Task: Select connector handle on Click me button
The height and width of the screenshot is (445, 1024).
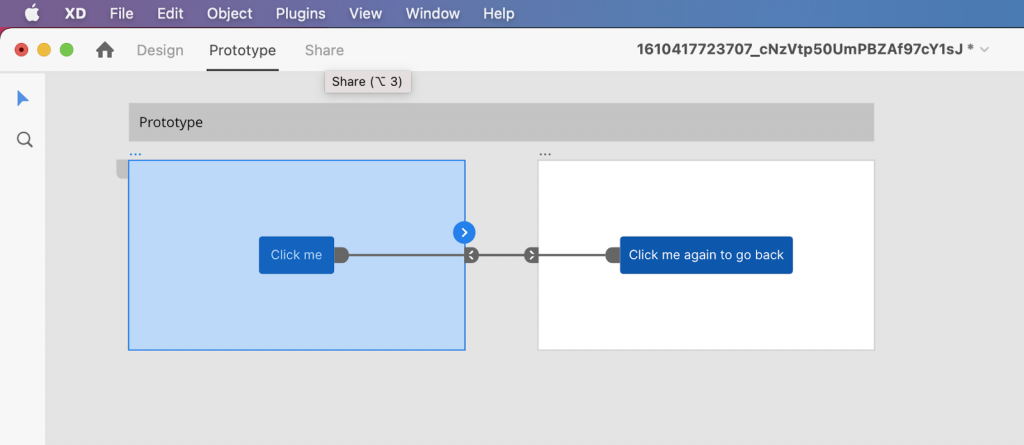Action: pyautogui.click(x=342, y=255)
